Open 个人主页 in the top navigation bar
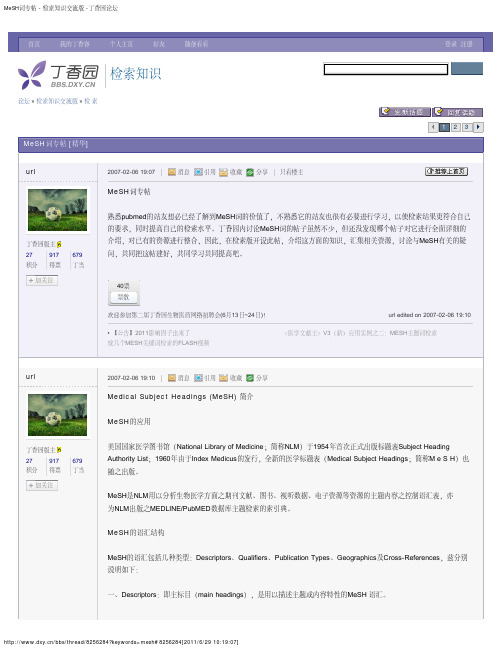This screenshot has height=649, width=502. pos(121,44)
